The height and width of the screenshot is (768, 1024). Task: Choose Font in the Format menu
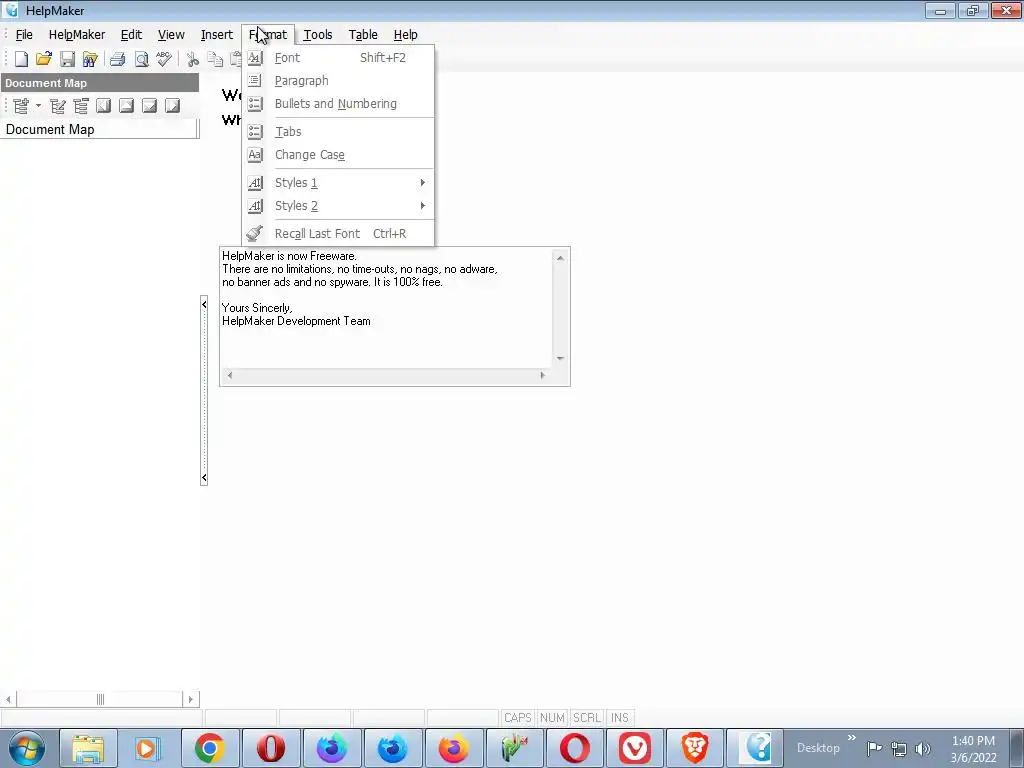(x=338, y=57)
